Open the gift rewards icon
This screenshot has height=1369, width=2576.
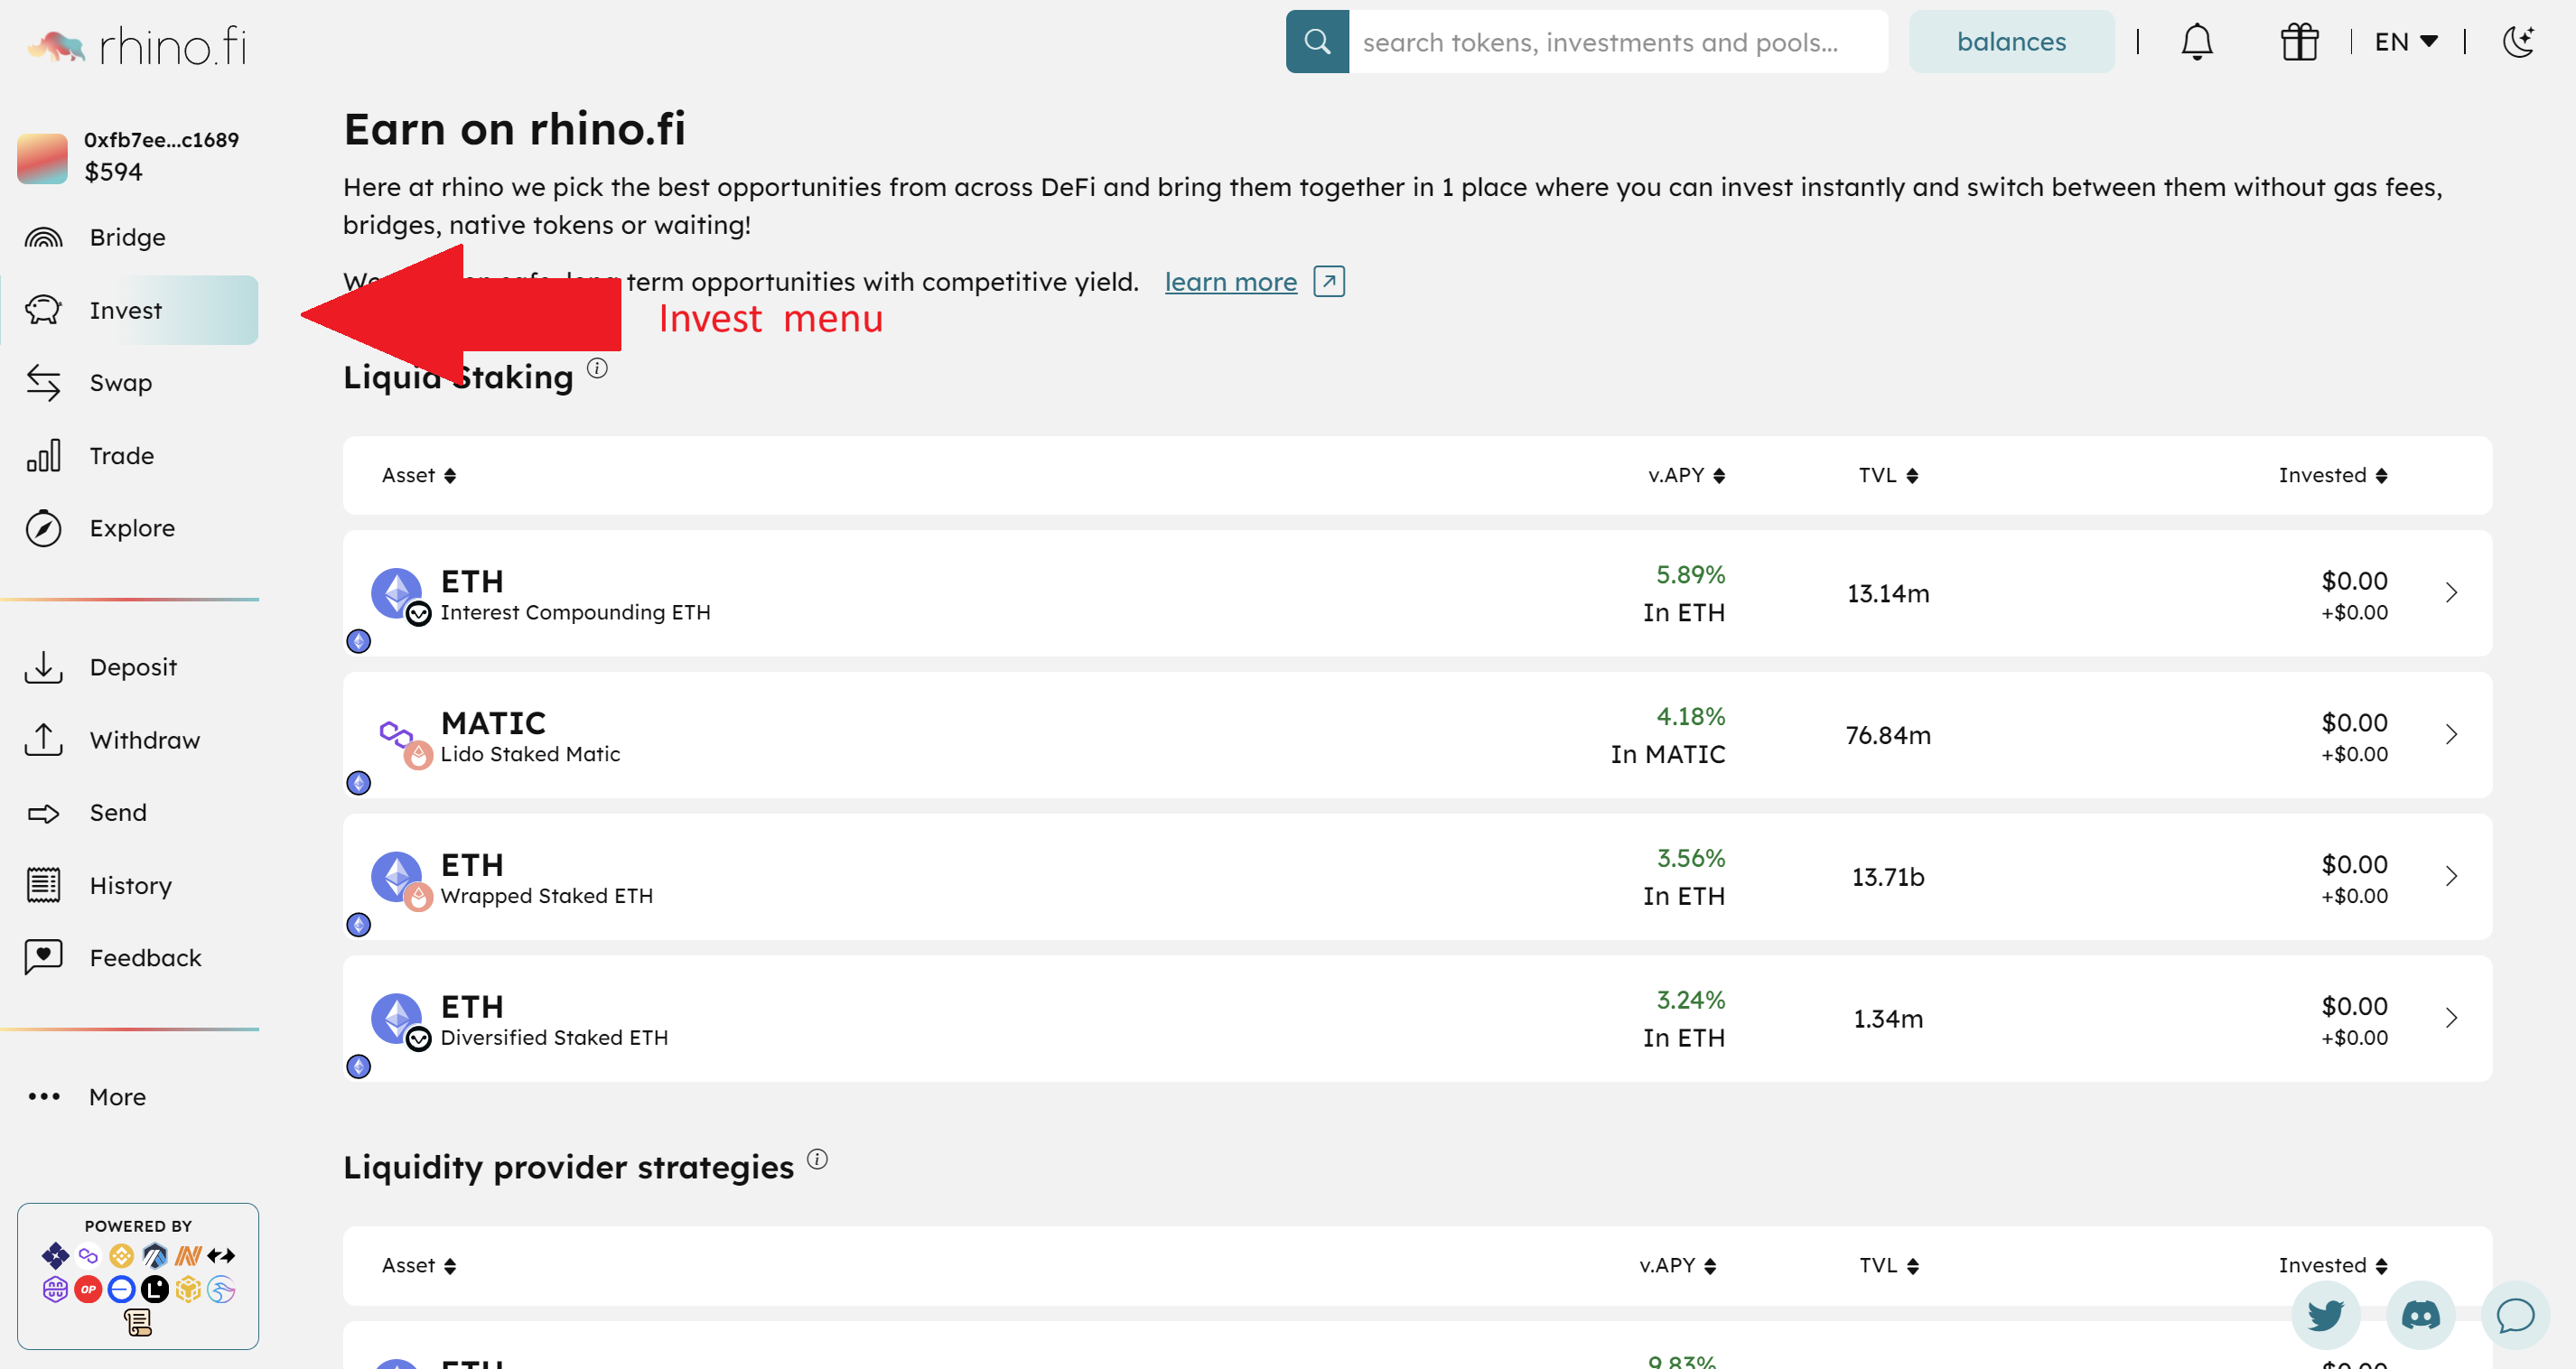(x=2298, y=42)
